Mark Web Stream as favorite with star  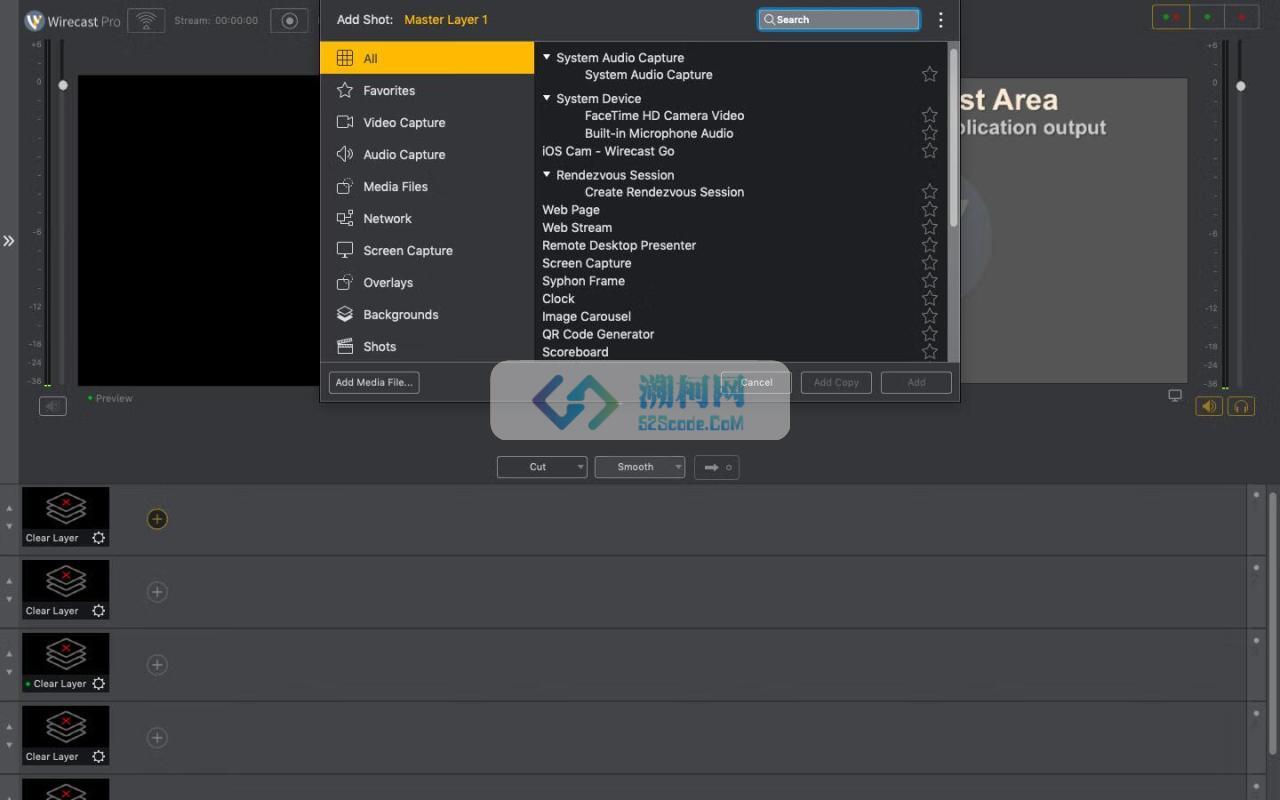coord(929,227)
